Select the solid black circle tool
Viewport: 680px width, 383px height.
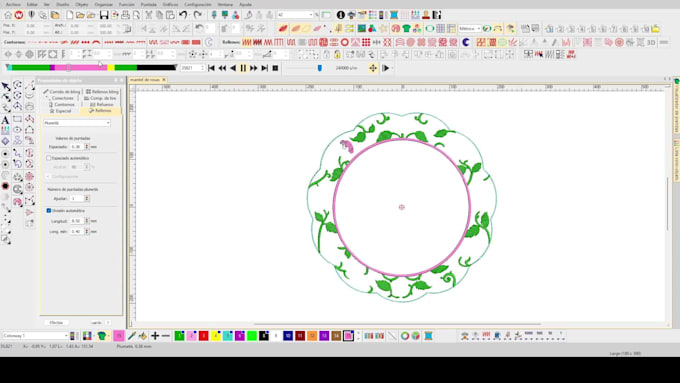pos(5,186)
